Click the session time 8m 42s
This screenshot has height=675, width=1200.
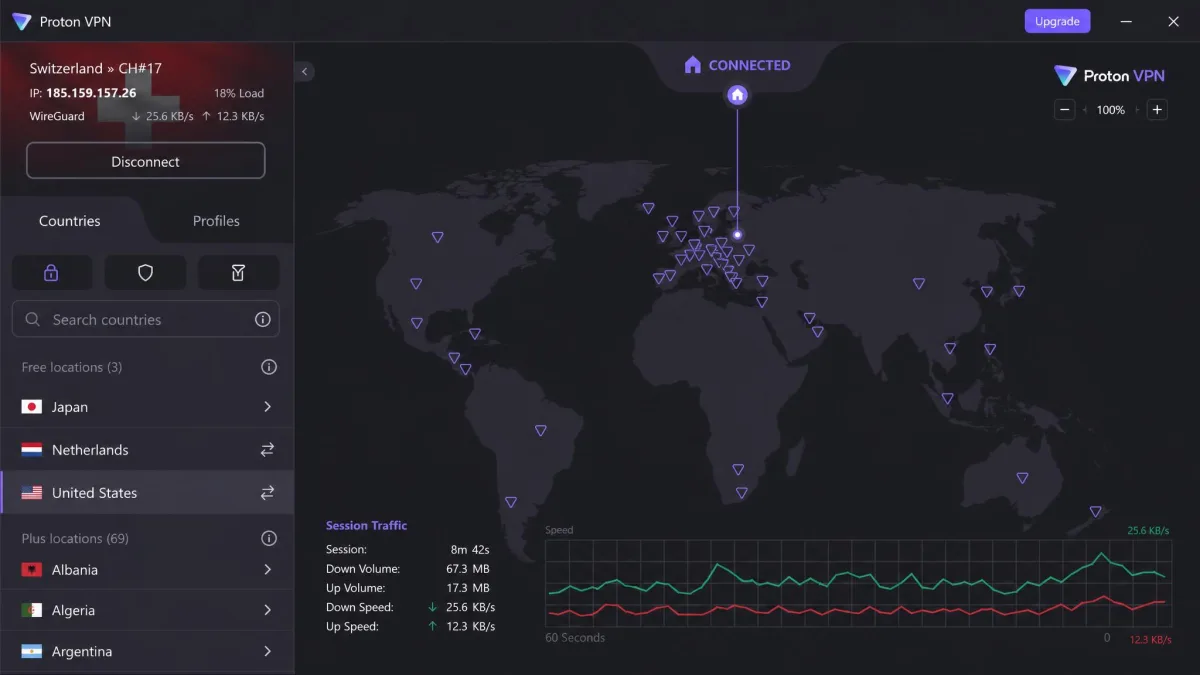468,549
